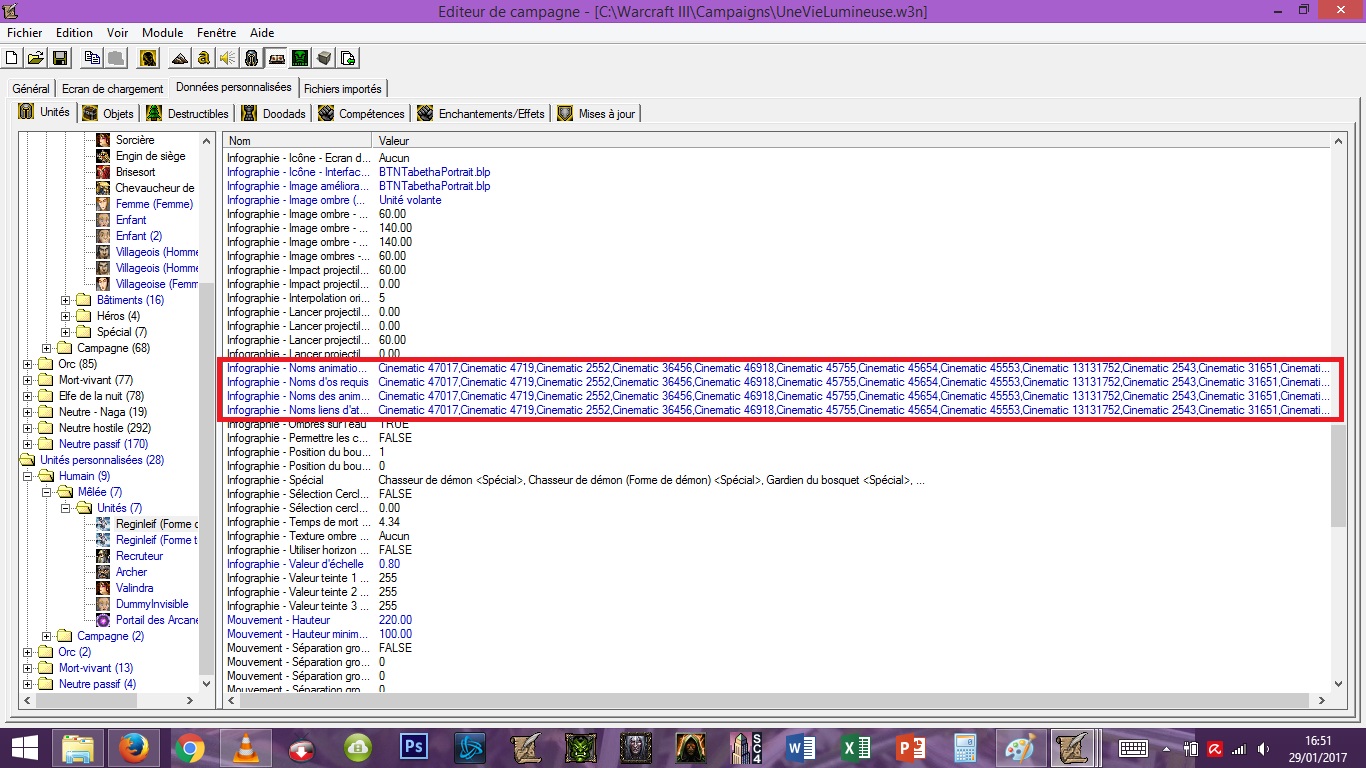Click the gold portrait toolbar icon
Viewport: 1366px width, 768px height.
point(148,58)
